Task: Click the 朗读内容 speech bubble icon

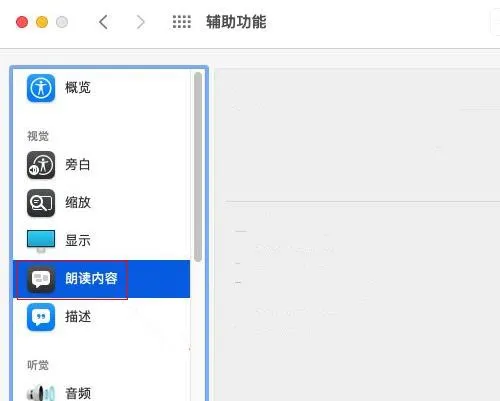Action: click(x=41, y=279)
